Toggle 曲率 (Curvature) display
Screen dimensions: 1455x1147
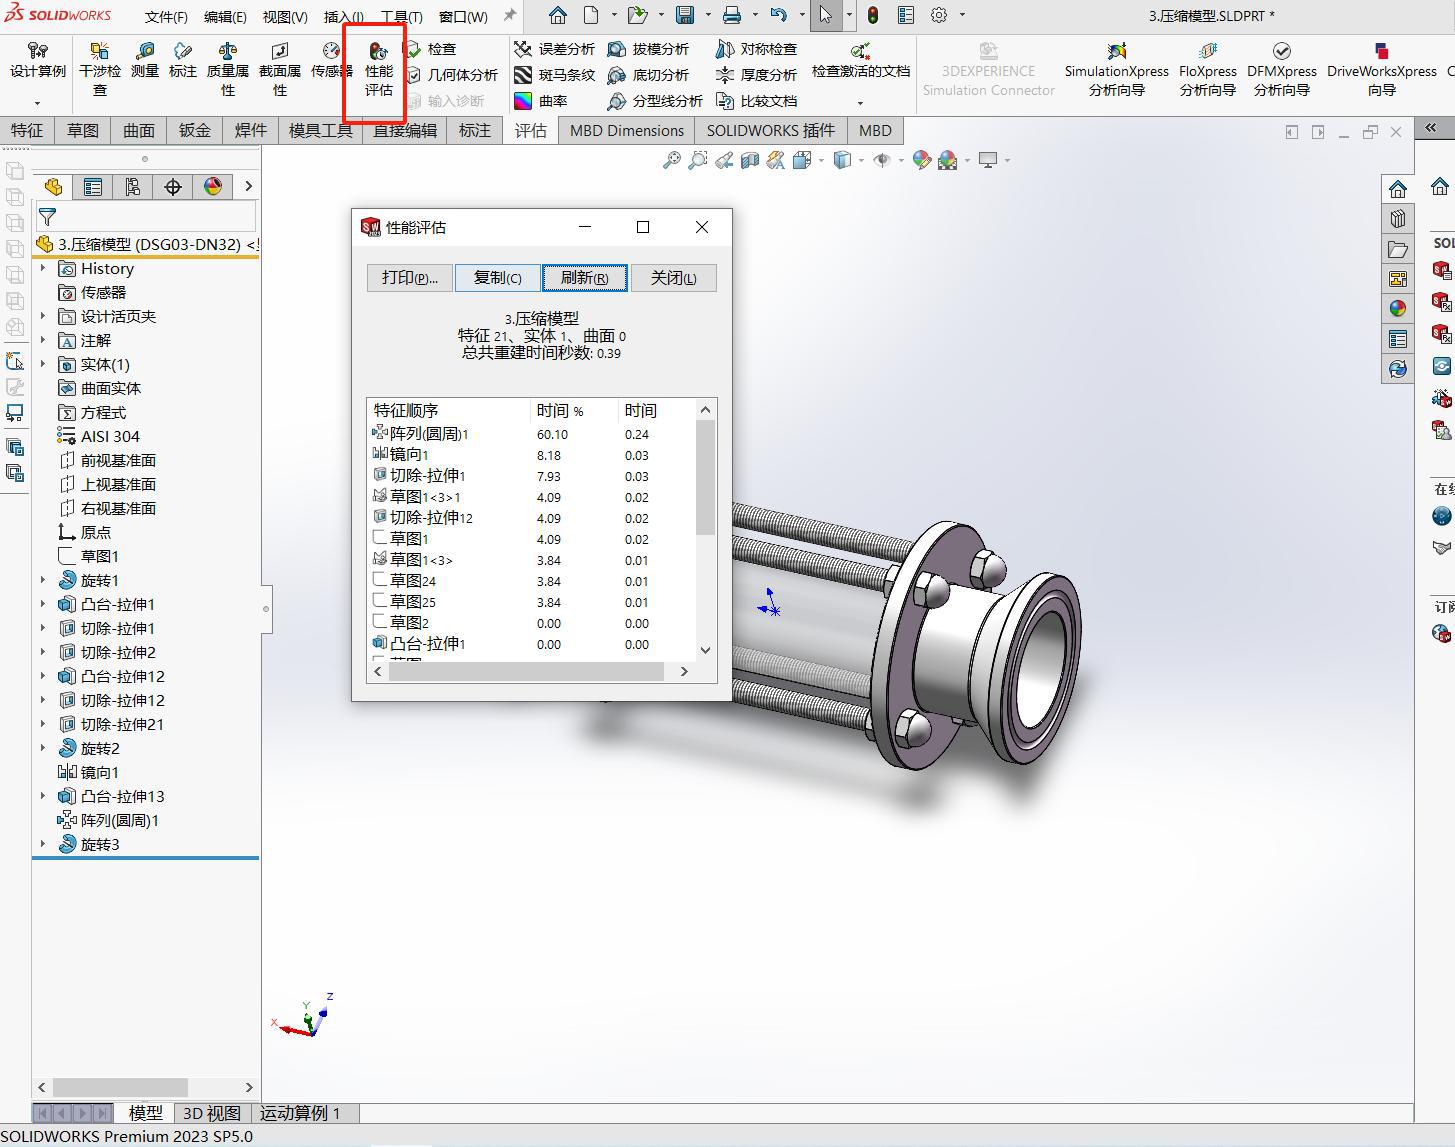point(555,100)
